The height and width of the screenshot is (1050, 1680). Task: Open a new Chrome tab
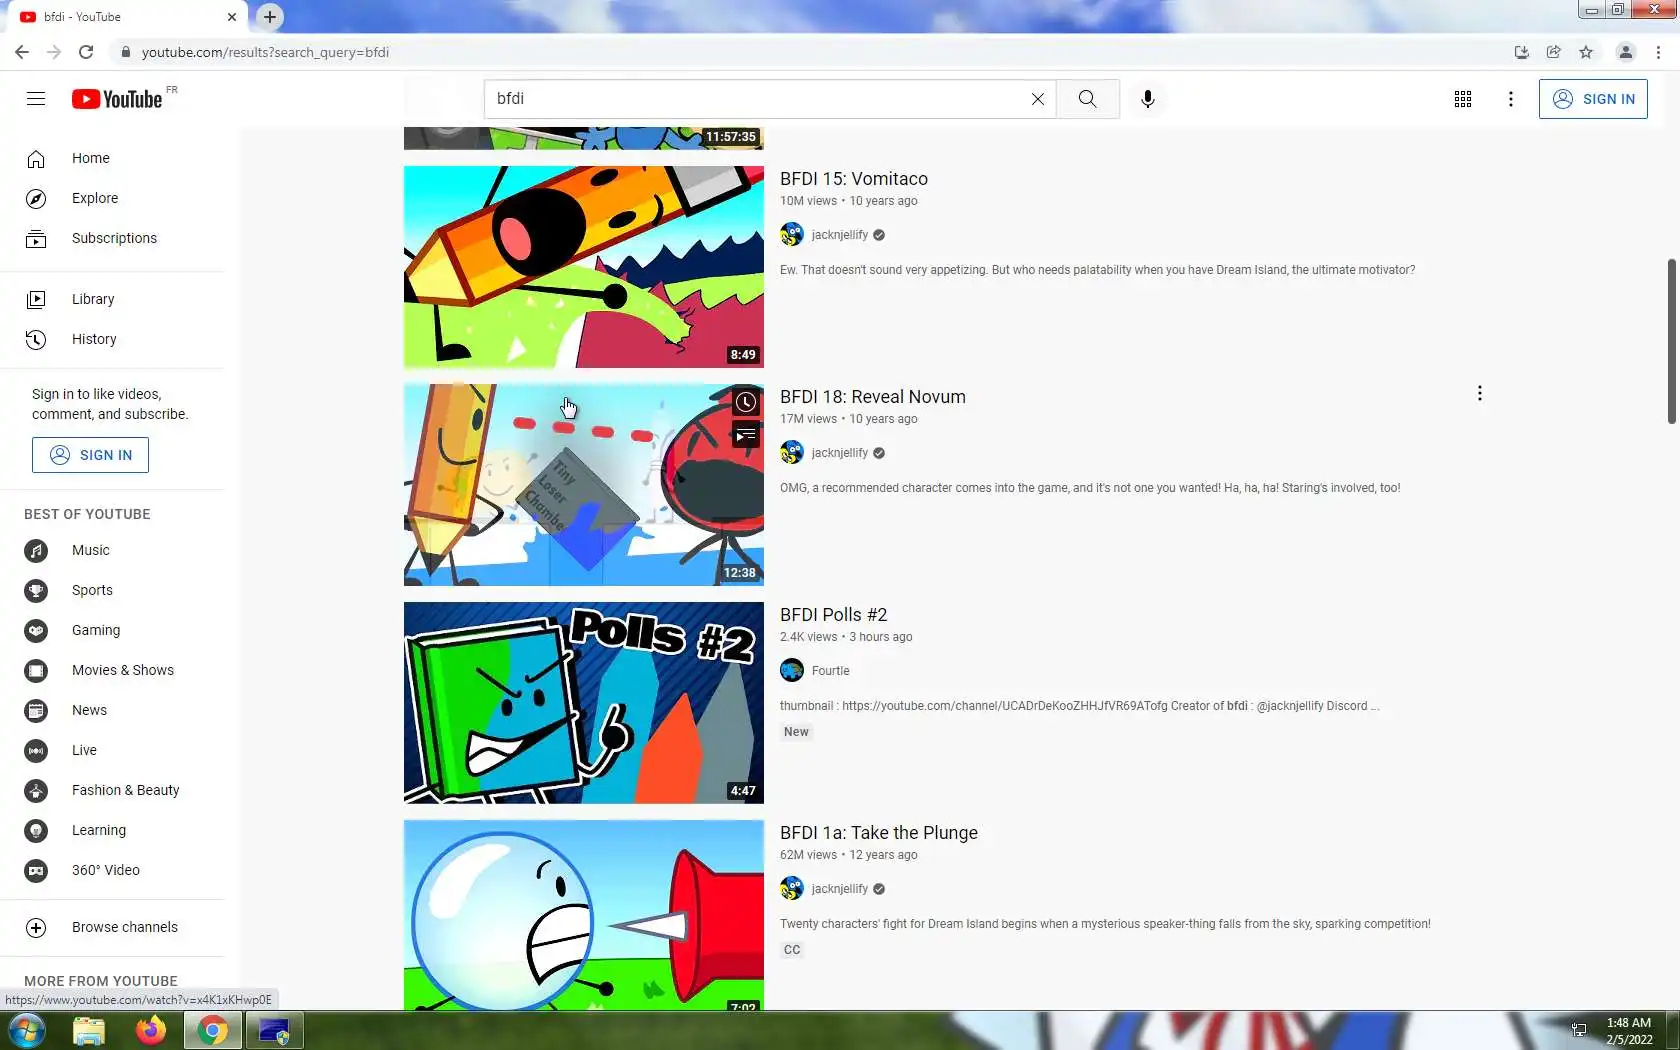(x=270, y=17)
